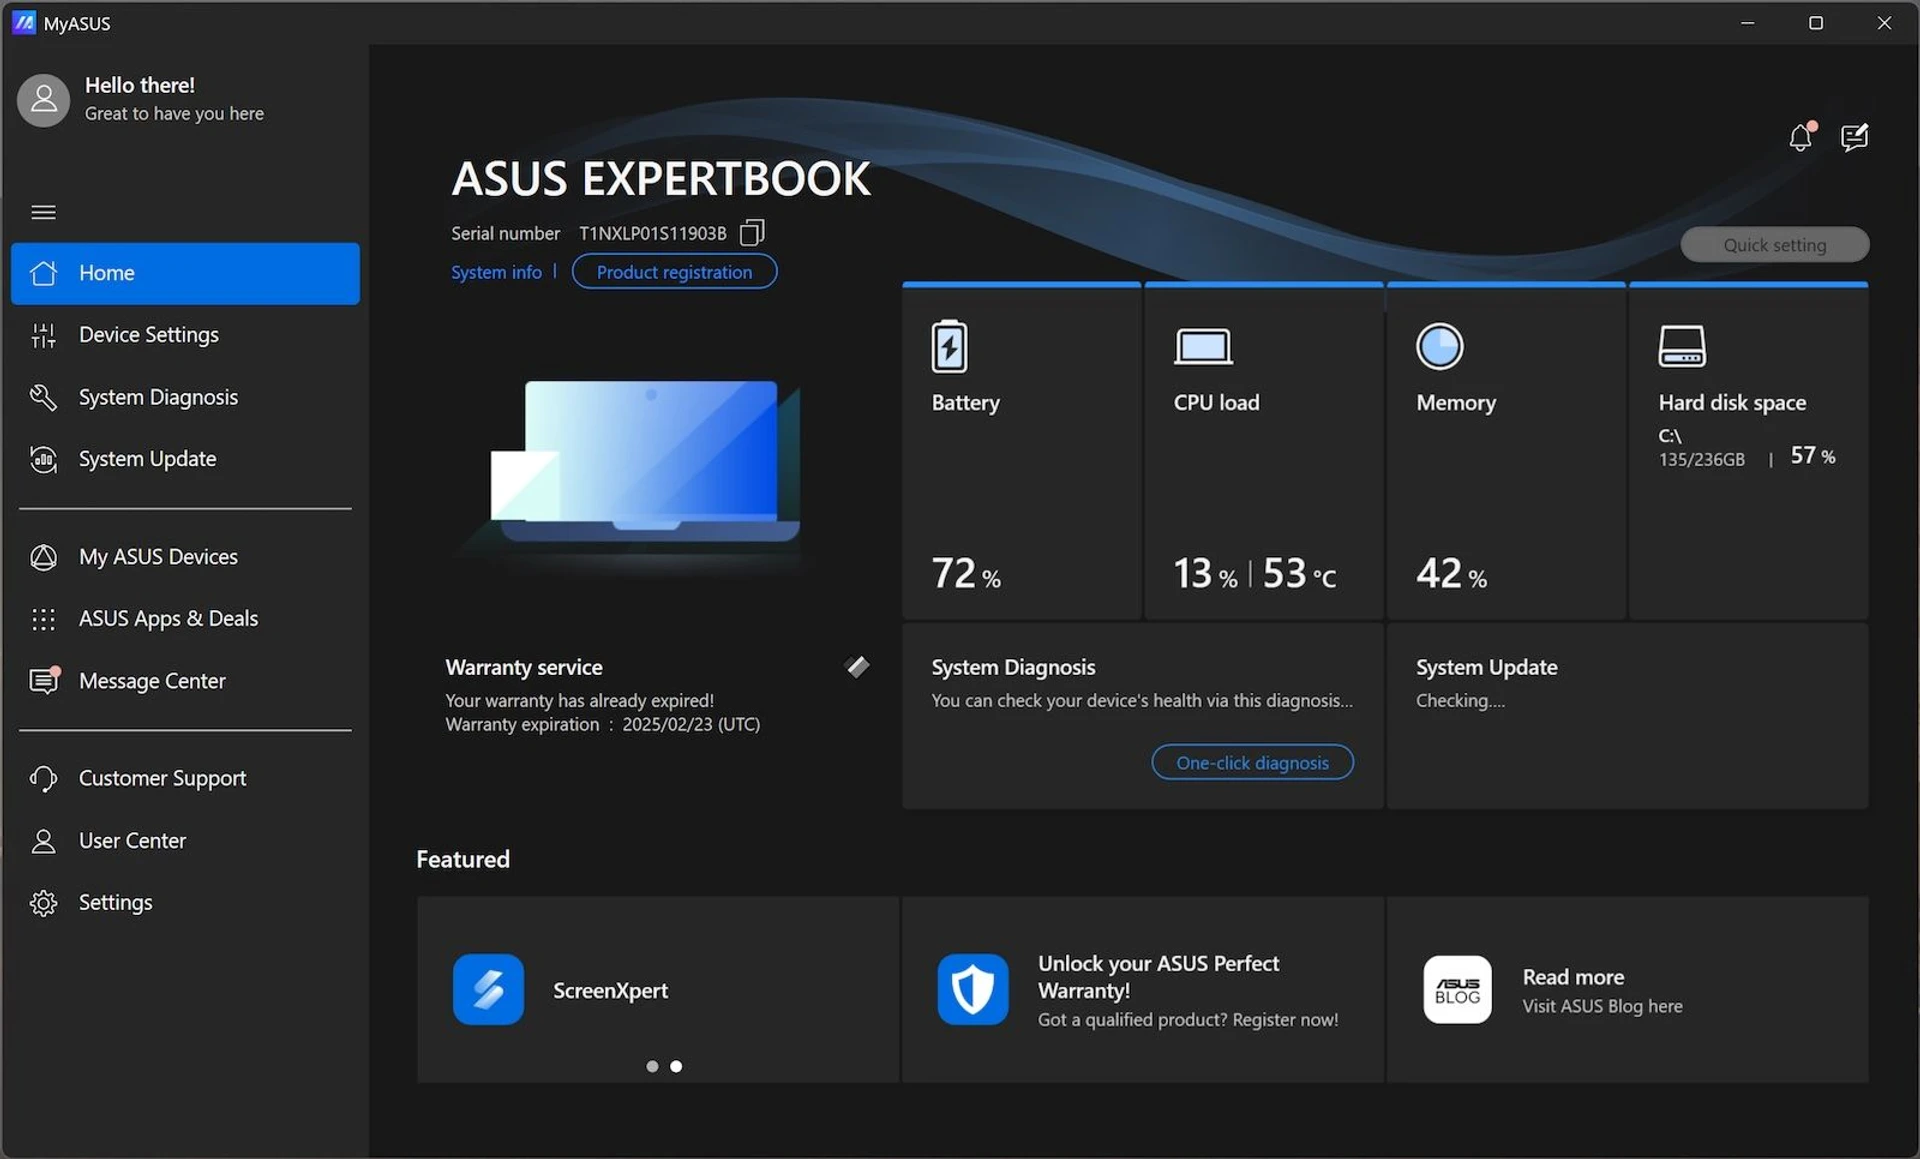The width and height of the screenshot is (1920, 1159).
Task: Select the first carousel dot under ScreenXpert
Action: tap(652, 1066)
